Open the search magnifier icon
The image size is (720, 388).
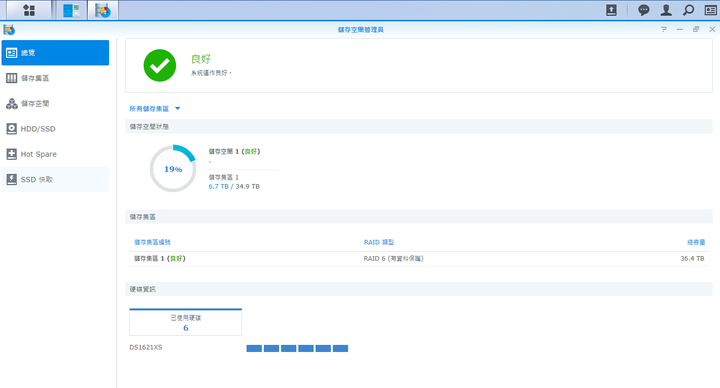688,10
